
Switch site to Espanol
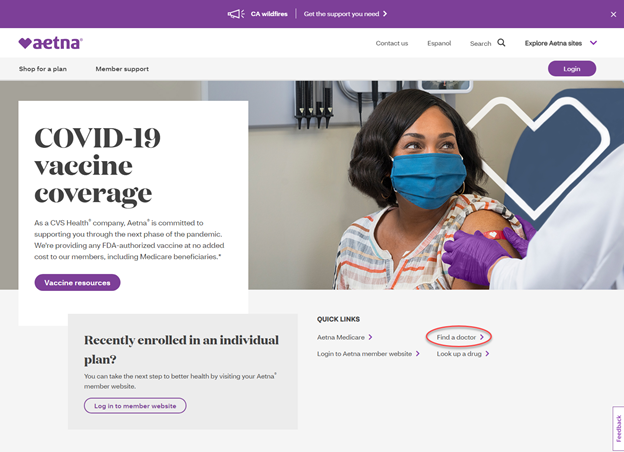(x=439, y=43)
